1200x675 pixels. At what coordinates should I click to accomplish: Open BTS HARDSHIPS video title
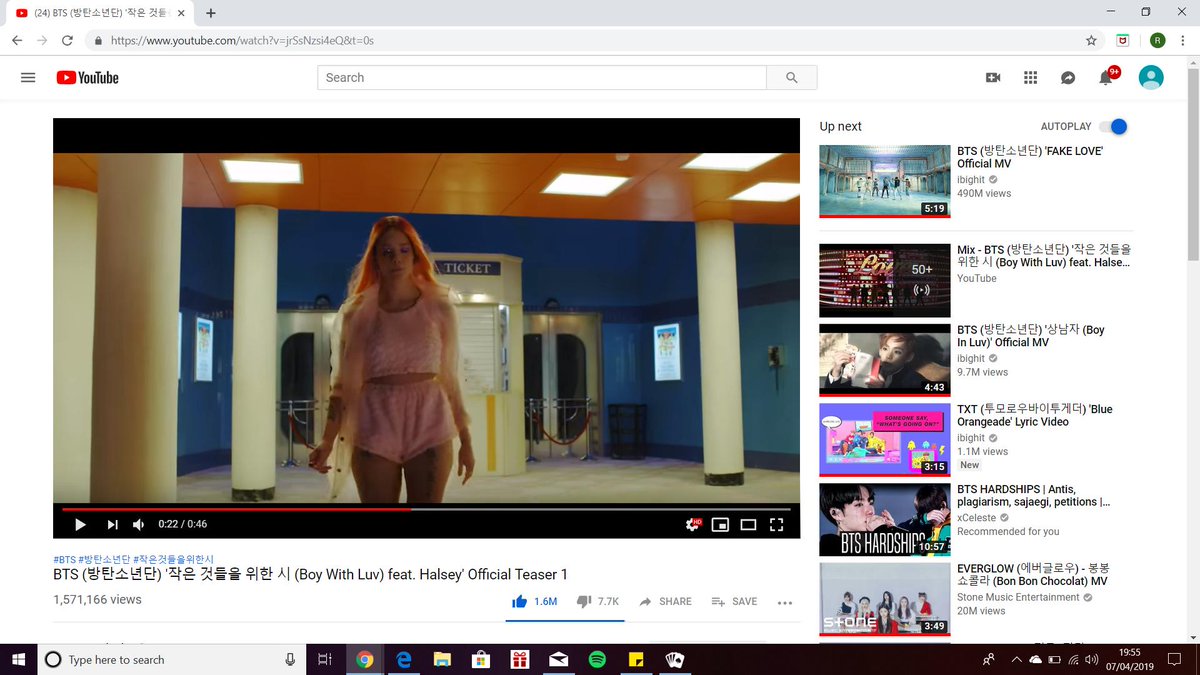[x=1033, y=496]
